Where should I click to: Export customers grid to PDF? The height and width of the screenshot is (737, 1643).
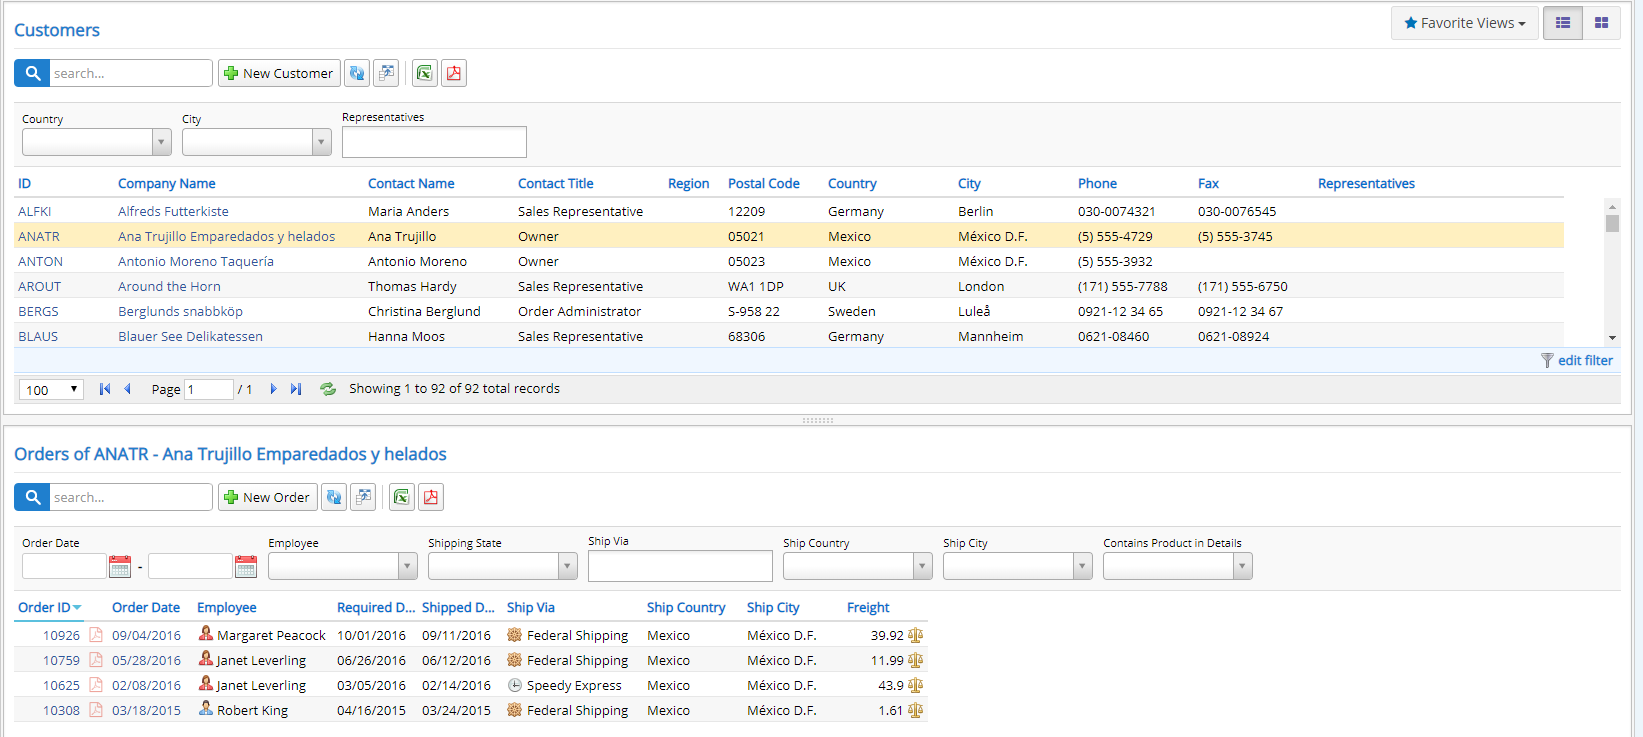[x=454, y=73]
